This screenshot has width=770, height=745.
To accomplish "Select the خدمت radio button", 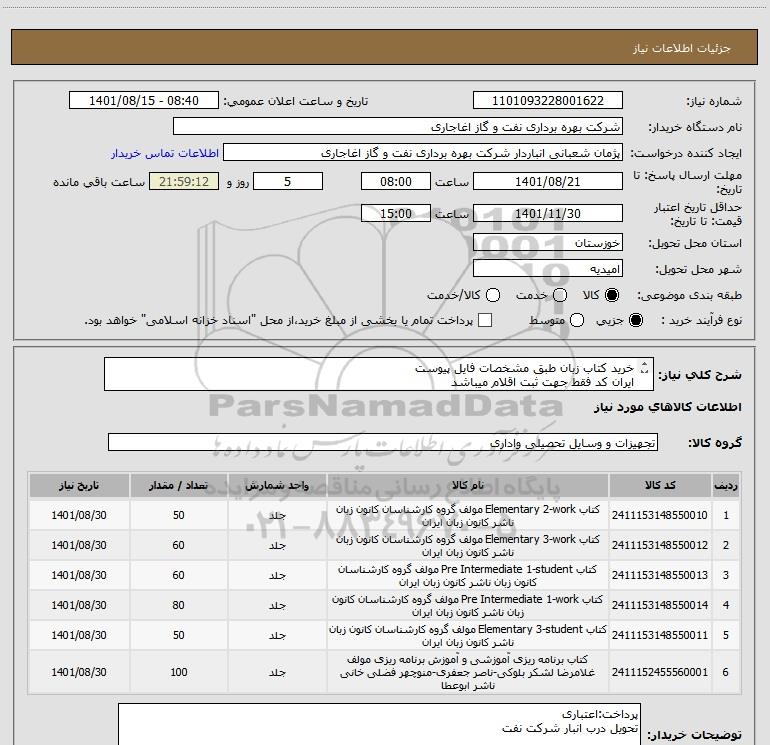I will pos(560,295).
